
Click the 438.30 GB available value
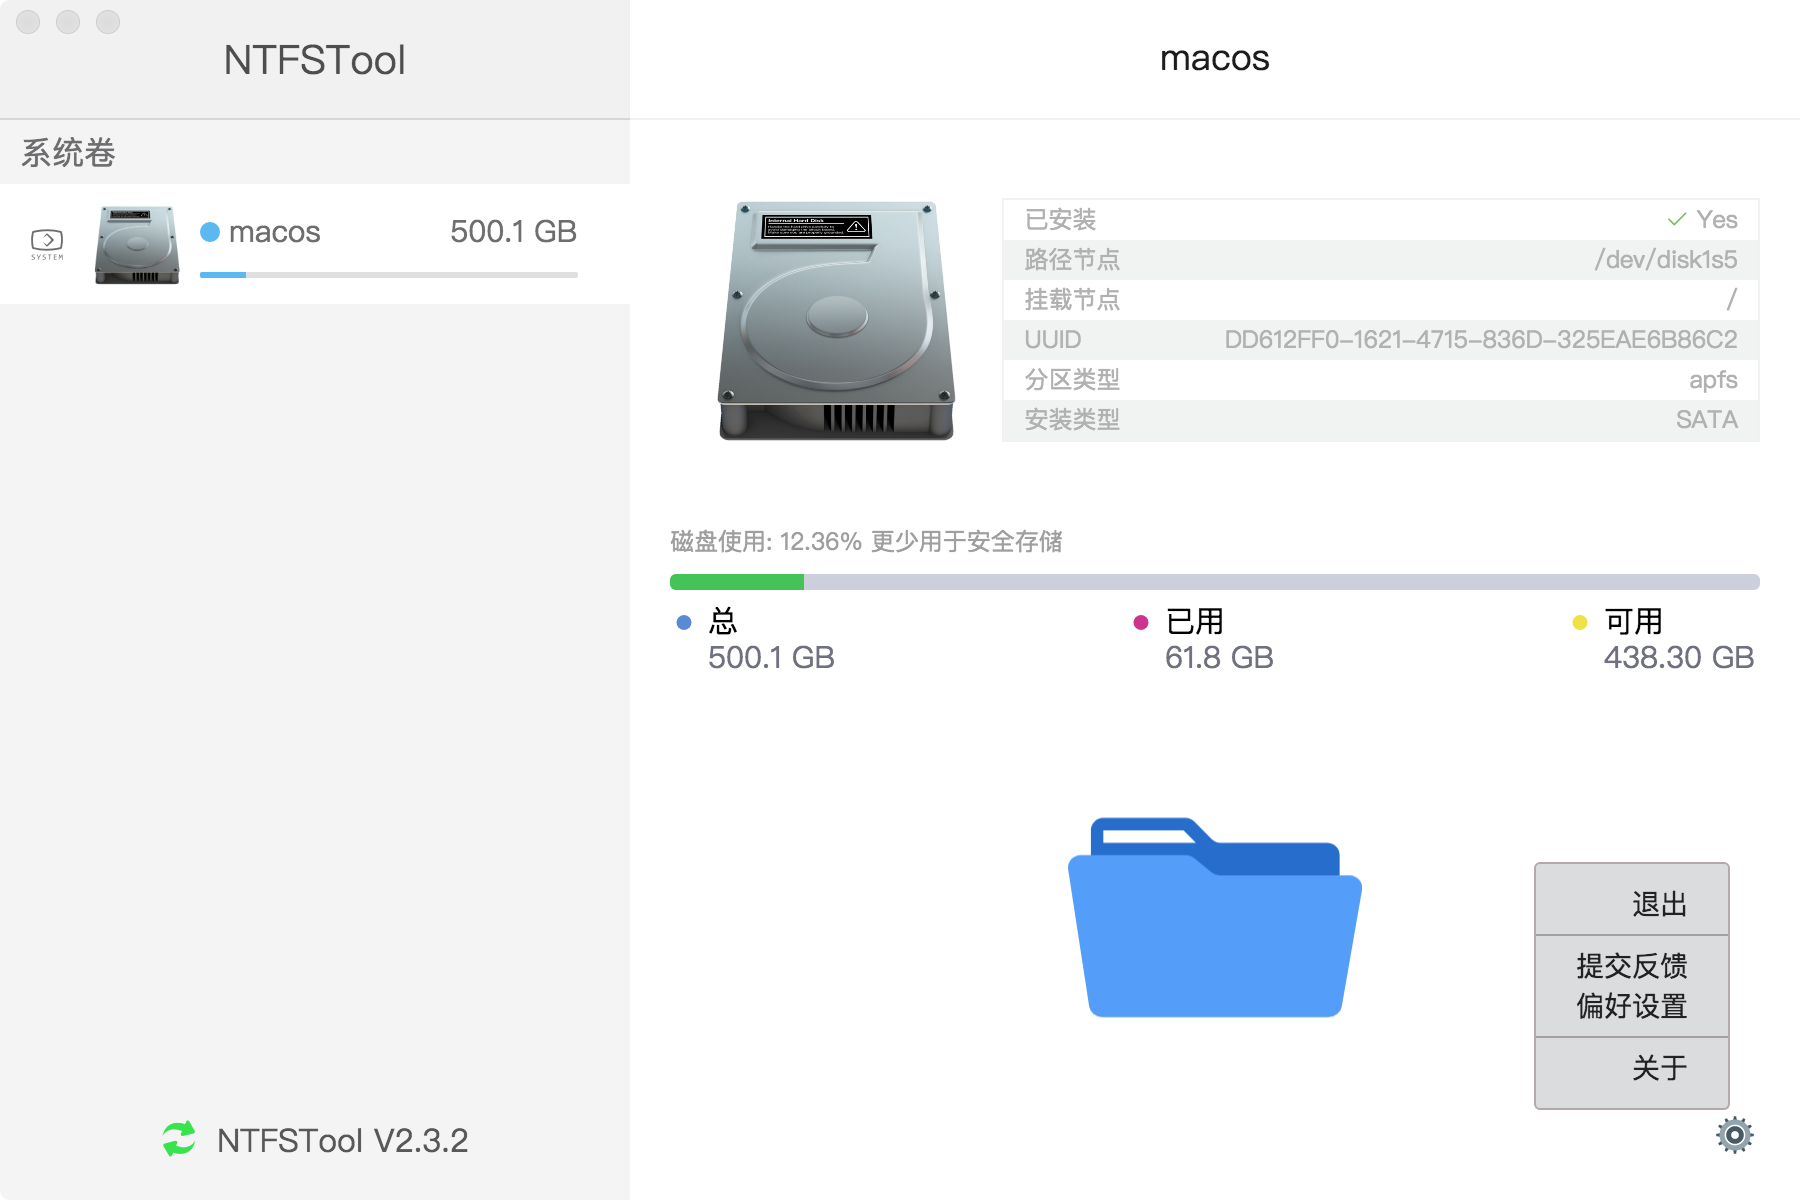click(1679, 658)
